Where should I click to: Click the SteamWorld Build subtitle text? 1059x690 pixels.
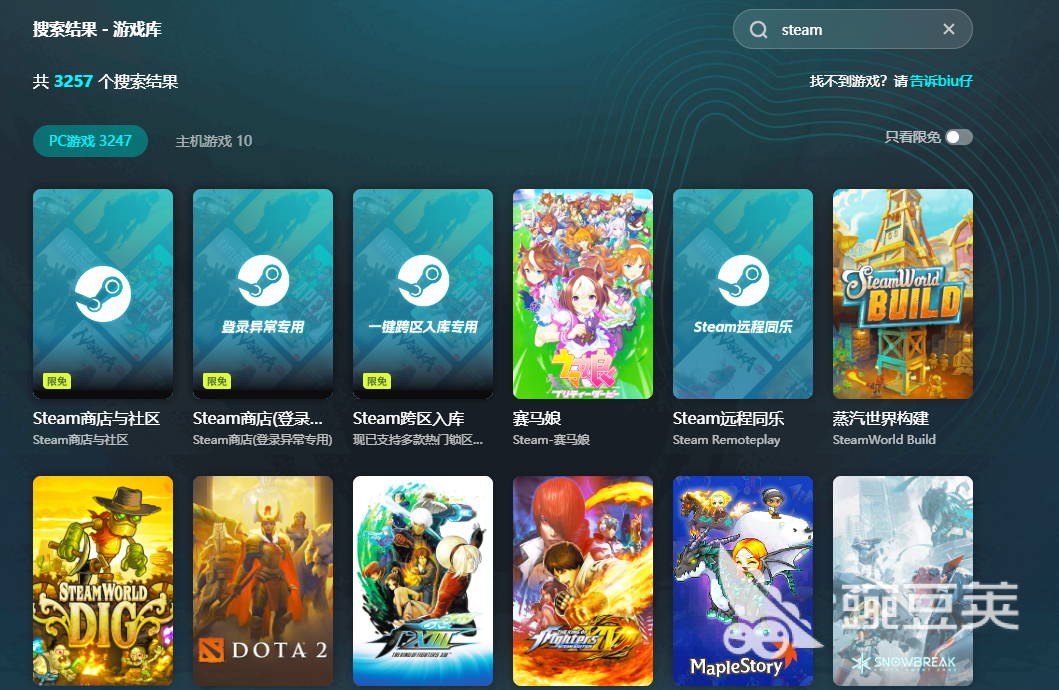pyautogui.click(x=884, y=440)
